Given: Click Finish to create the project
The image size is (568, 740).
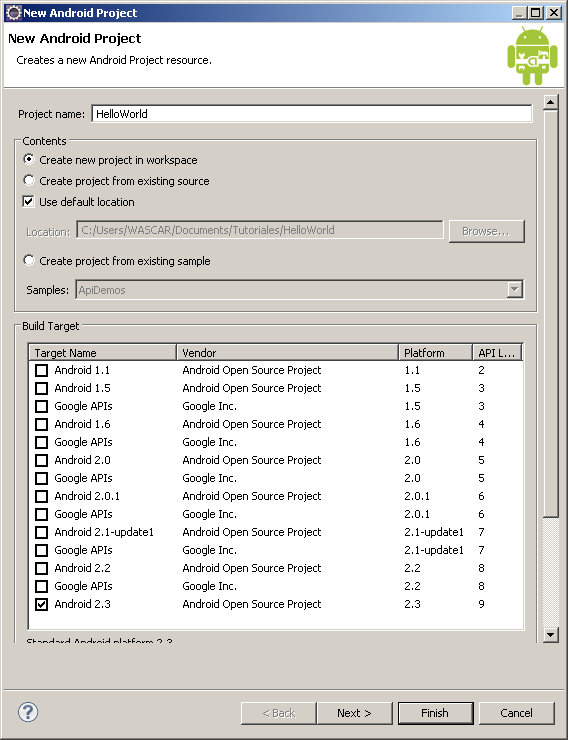Looking at the screenshot, I should pyautogui.click(x=435, y=713).
